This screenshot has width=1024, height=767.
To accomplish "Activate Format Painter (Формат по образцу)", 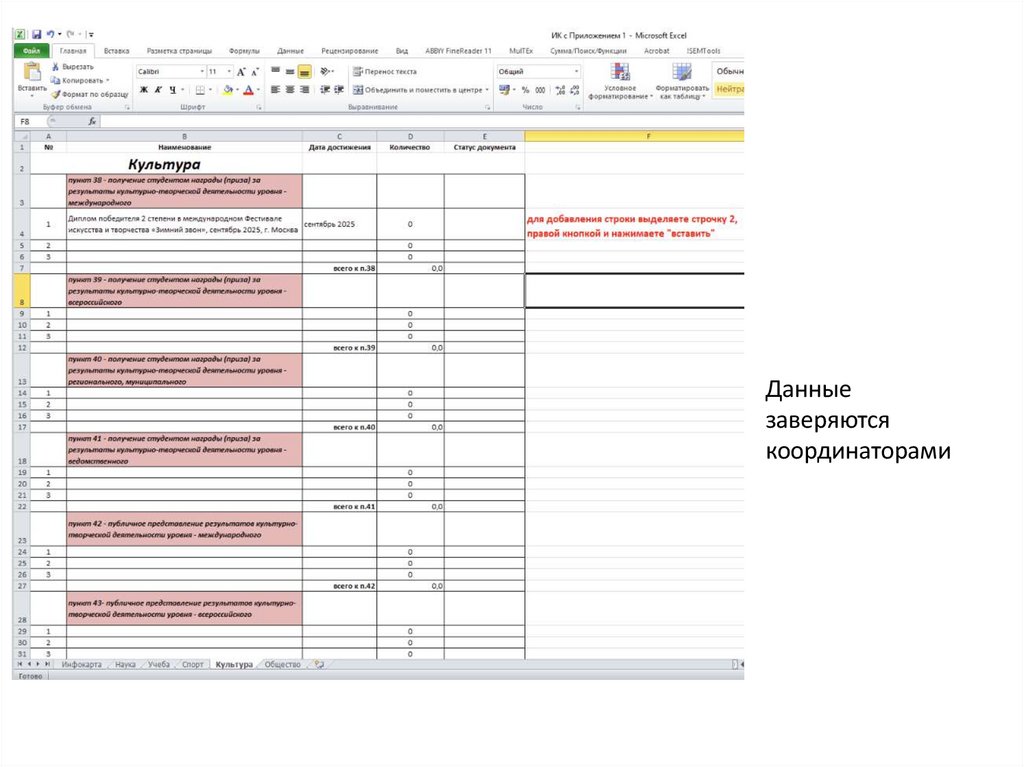I will pos(89,94).
